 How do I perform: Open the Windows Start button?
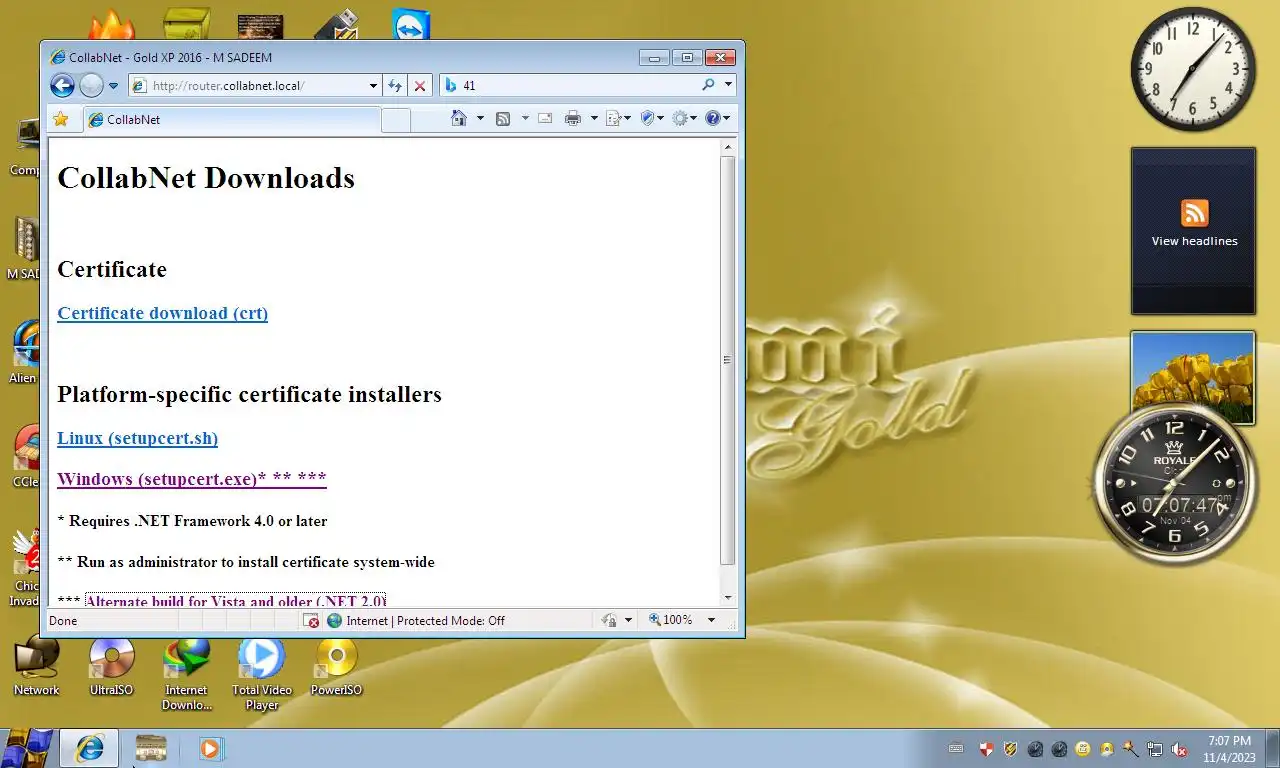pos(27,748)
